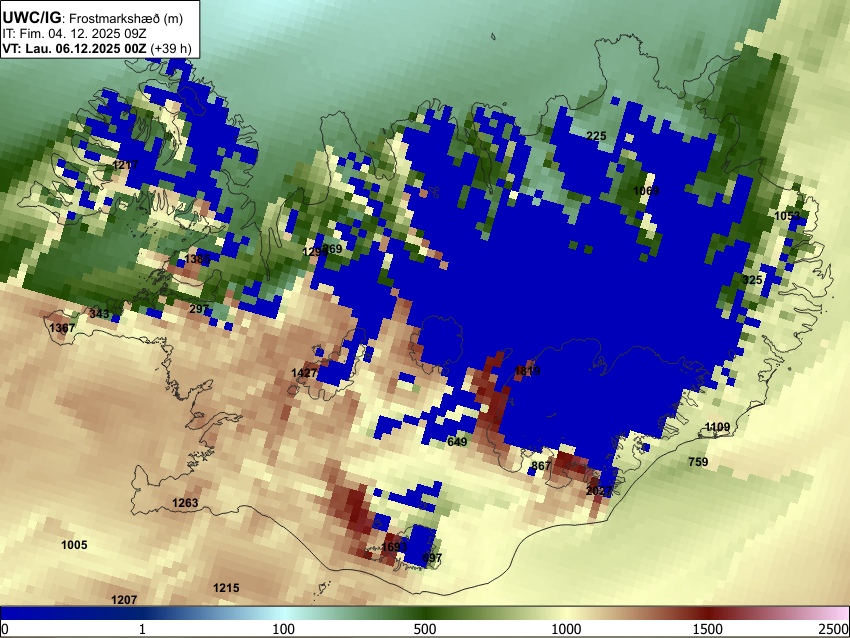The image size is (850, 638).
Task: Click the map value 1005
Action: (x=74, y=545)
